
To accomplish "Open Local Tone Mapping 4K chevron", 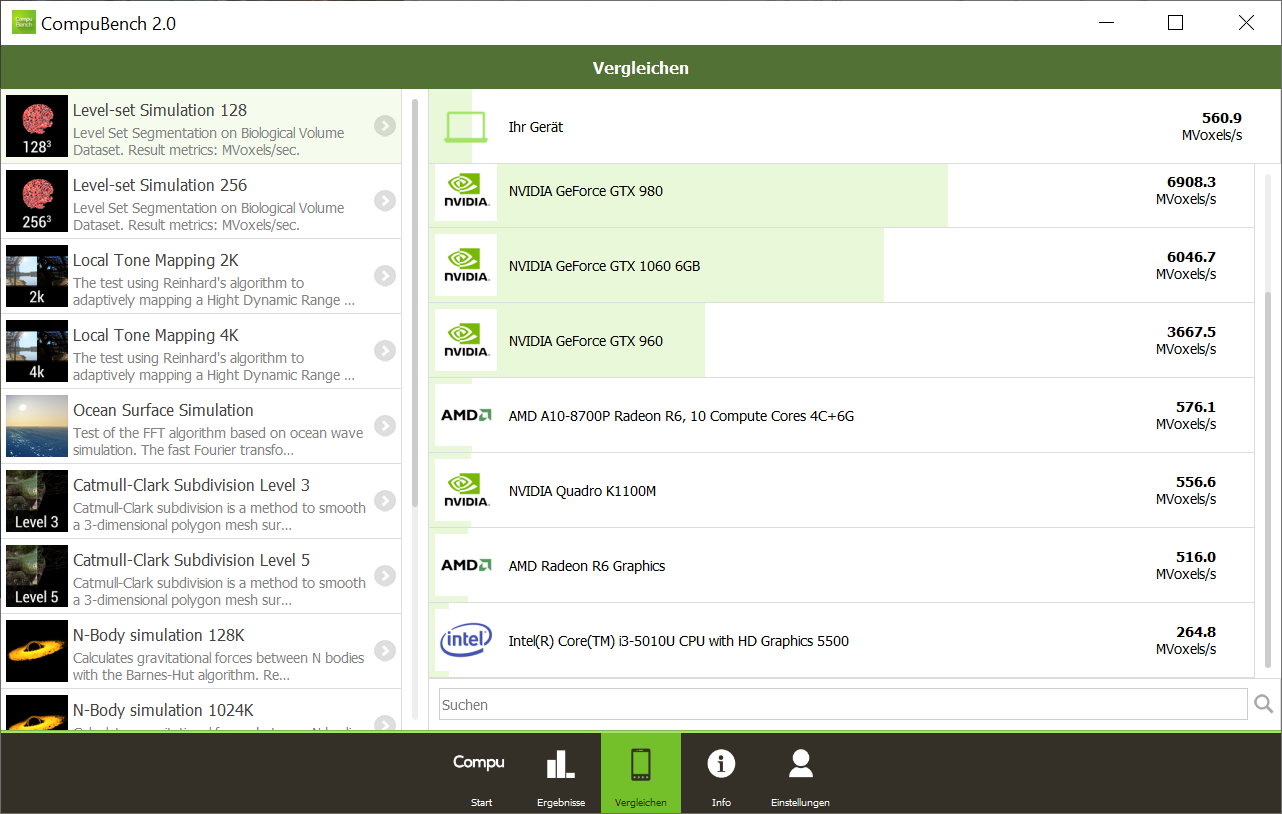I will 385,351.
